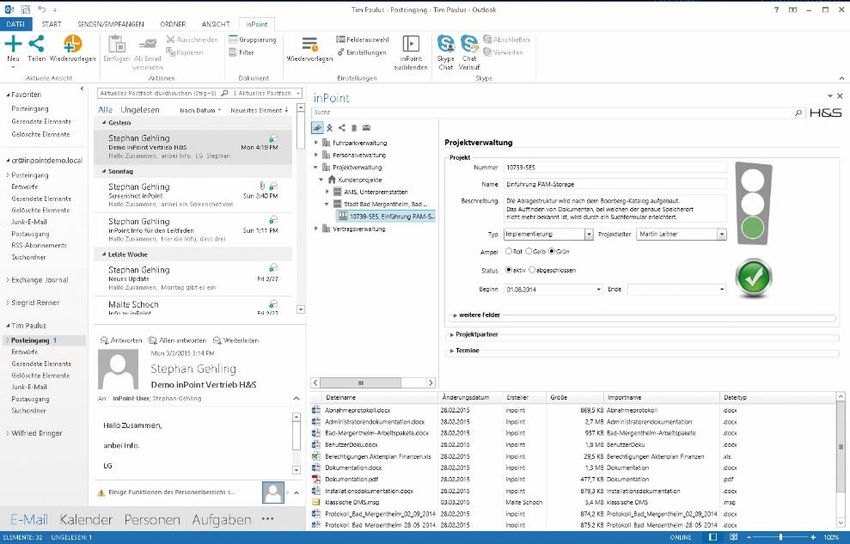This screenshot has width=850, height=544.
Task: Click the zoom slider in status bar
Action: click(780, 537)
